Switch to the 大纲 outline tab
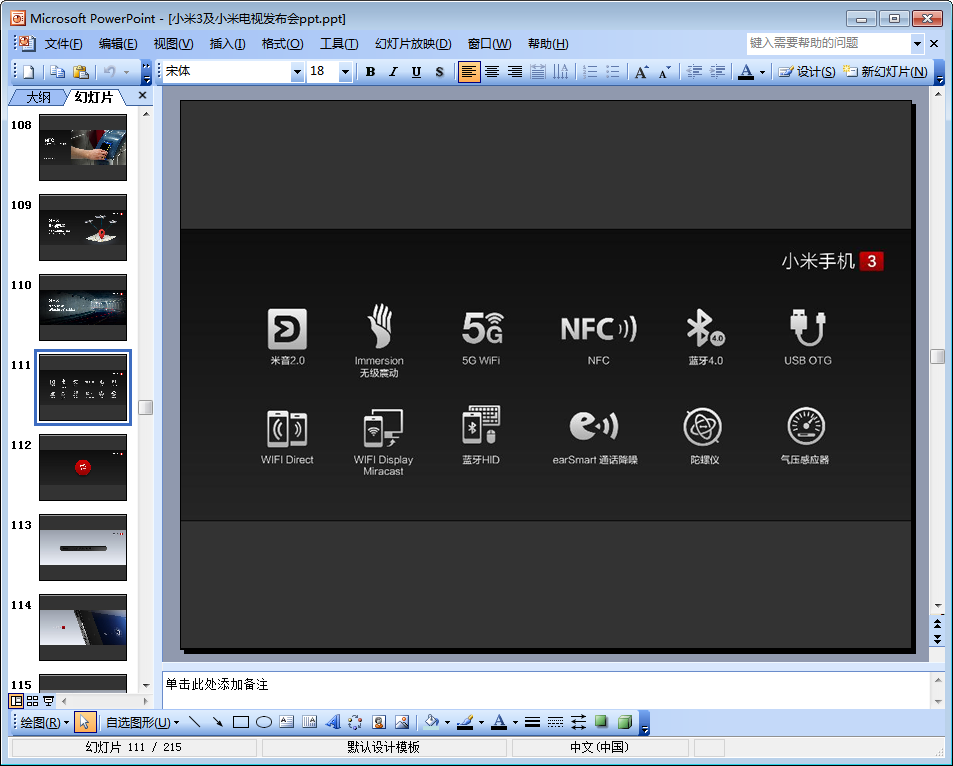This screenshot has height=766, width=953. point(38,97)
